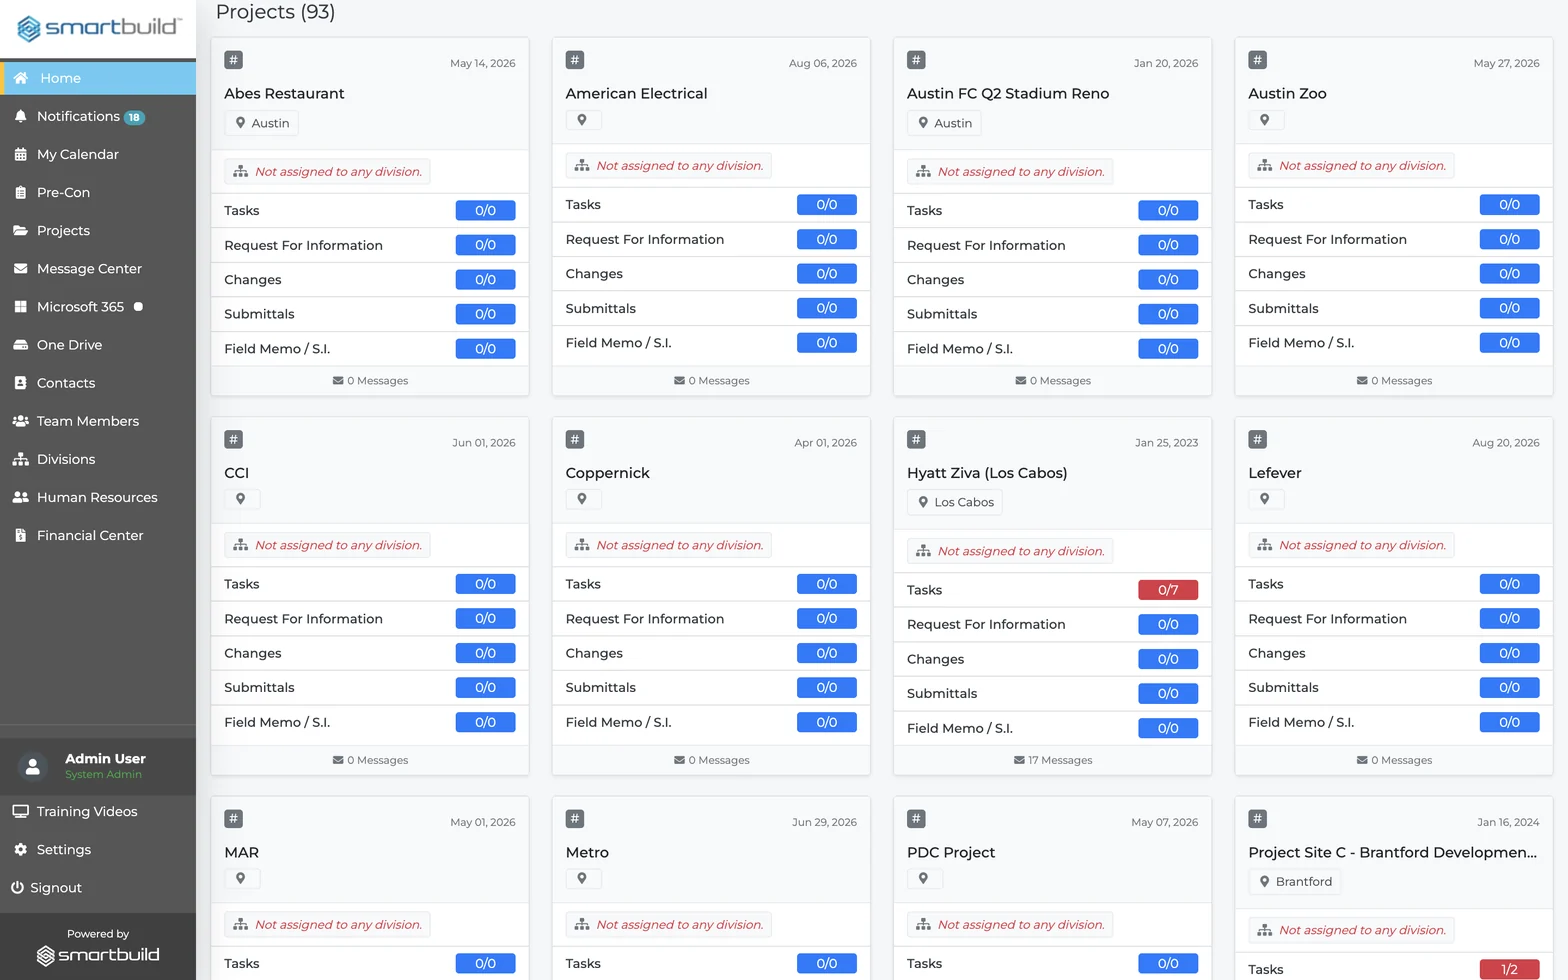The image size is (1568, 980).
Task: Click the hash icon on American Electrical card
Action: point(575,60)
